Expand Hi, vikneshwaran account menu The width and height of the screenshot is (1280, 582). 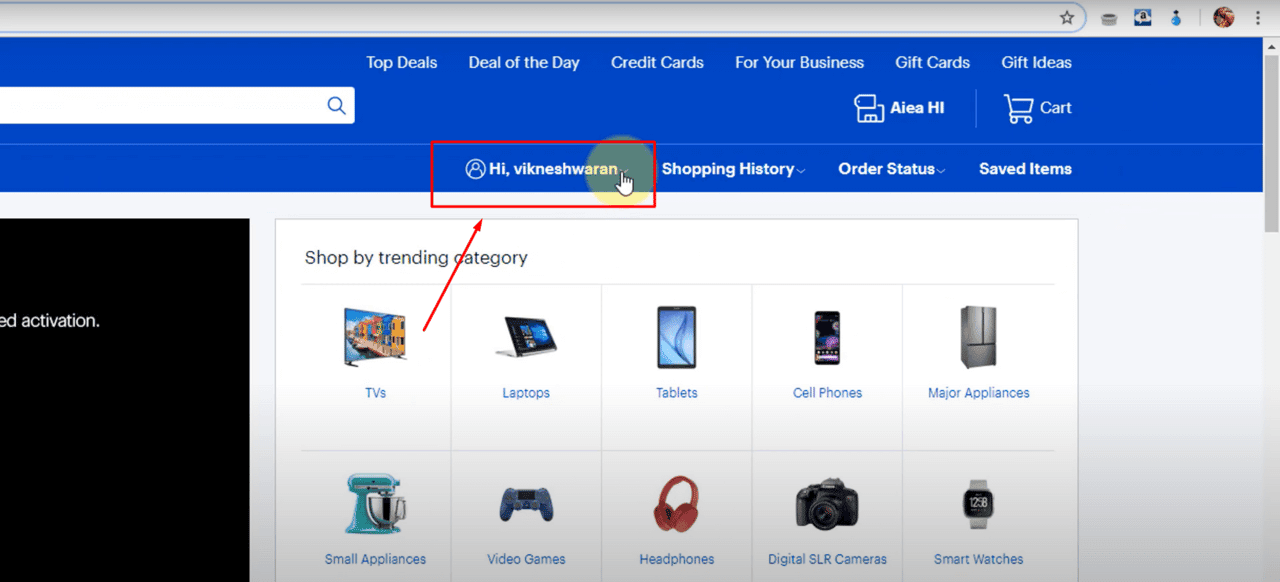point(546,169)
